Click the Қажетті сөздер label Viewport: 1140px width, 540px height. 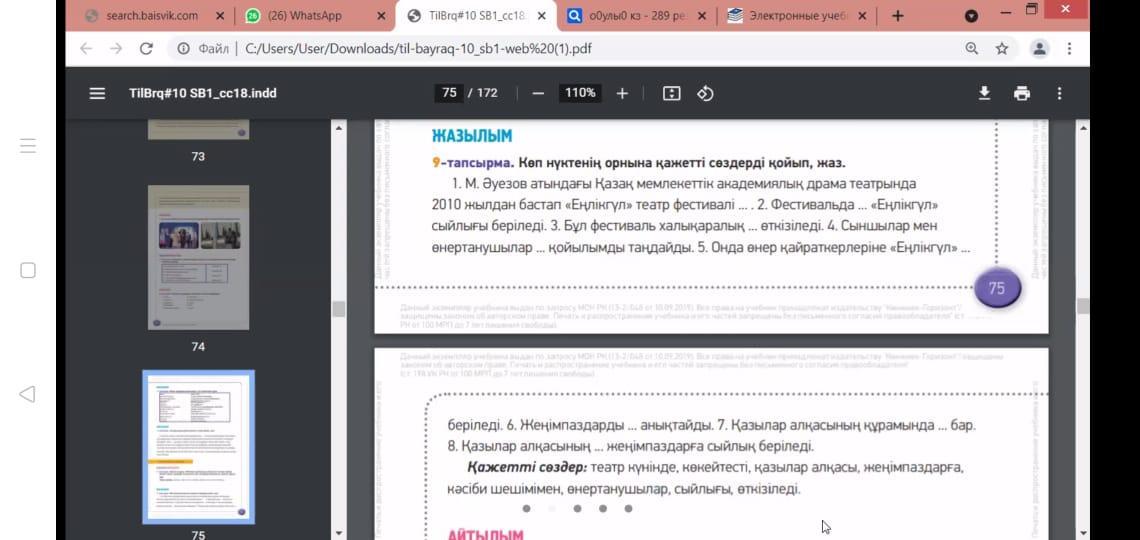pyautogui.click(x=526, y=467)
